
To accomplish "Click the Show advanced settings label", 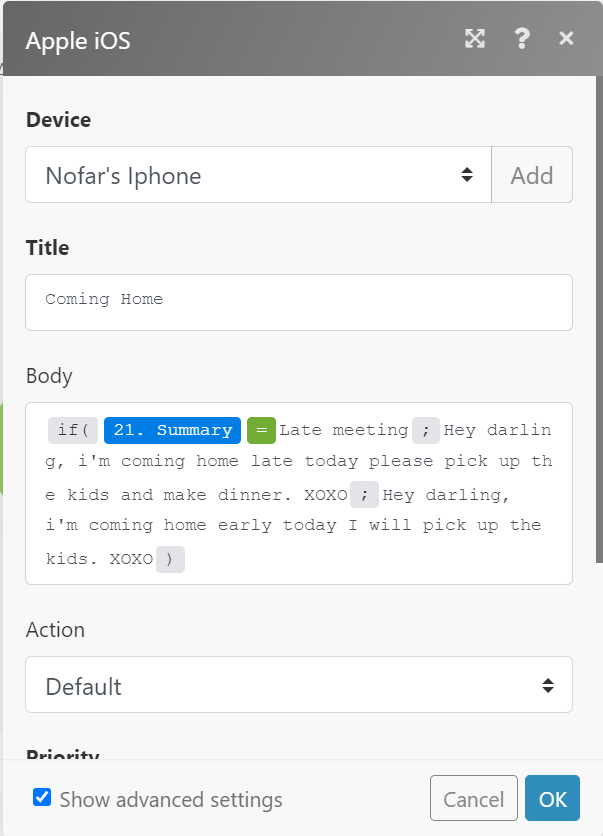I will pos(171,799).
